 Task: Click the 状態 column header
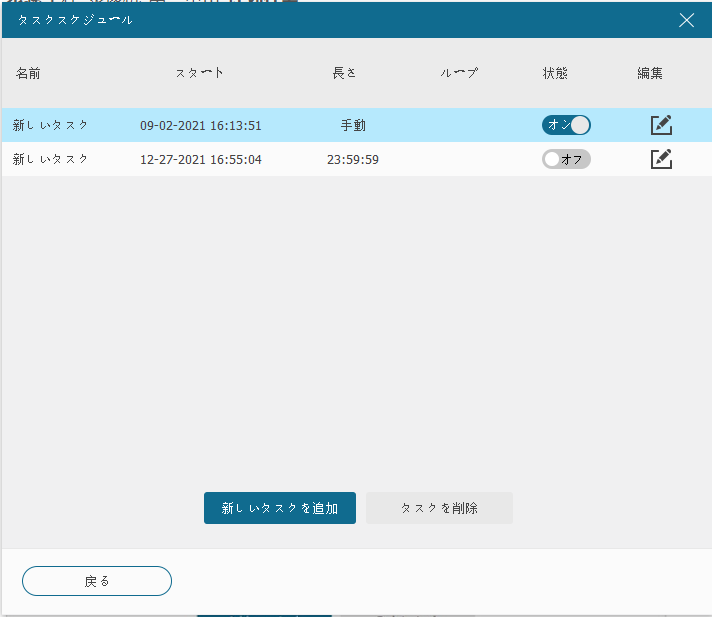click(555, 73)
